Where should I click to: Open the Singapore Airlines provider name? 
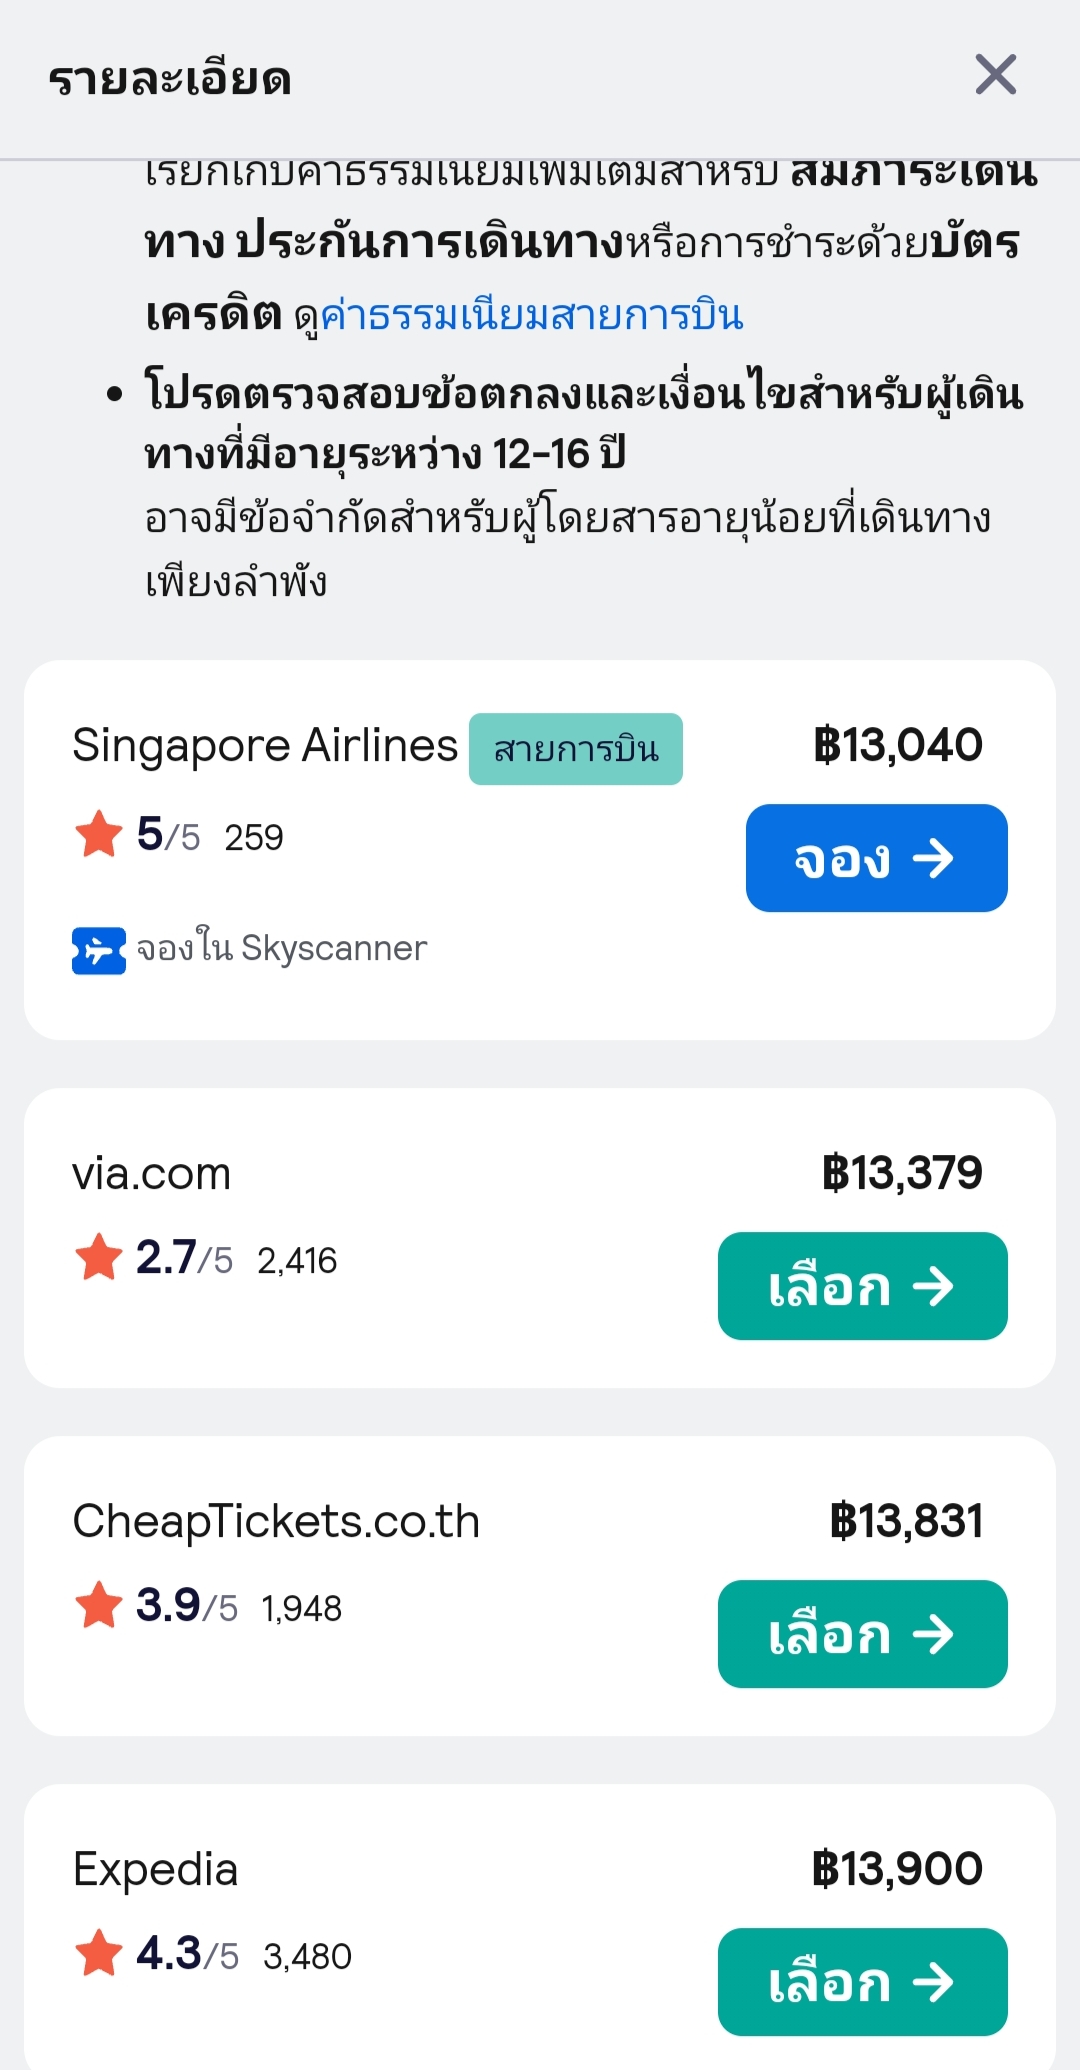point(265,746)
